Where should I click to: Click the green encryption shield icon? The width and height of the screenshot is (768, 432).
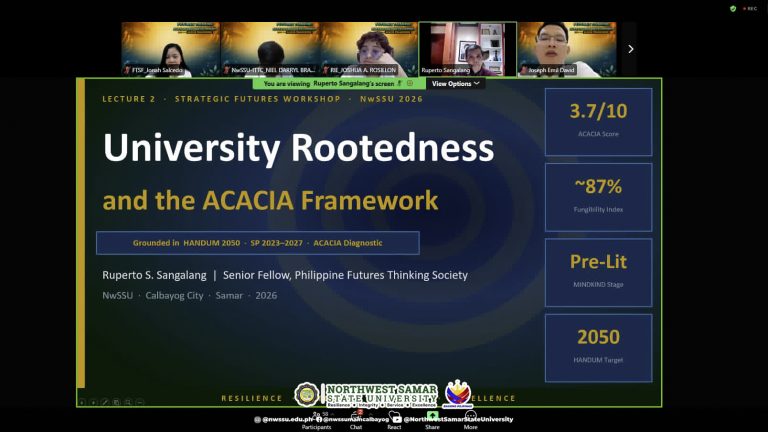[x=733, y=8]
